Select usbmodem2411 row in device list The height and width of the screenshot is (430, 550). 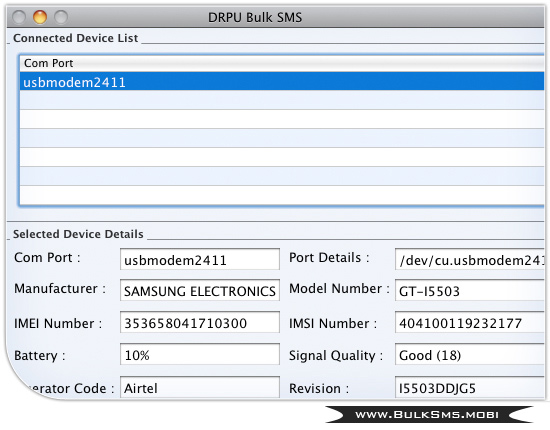coord(282,81)
